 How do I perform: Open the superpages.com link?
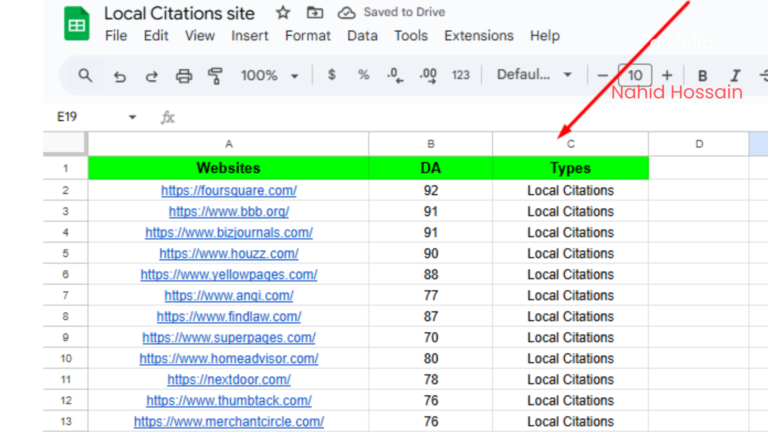229,338
